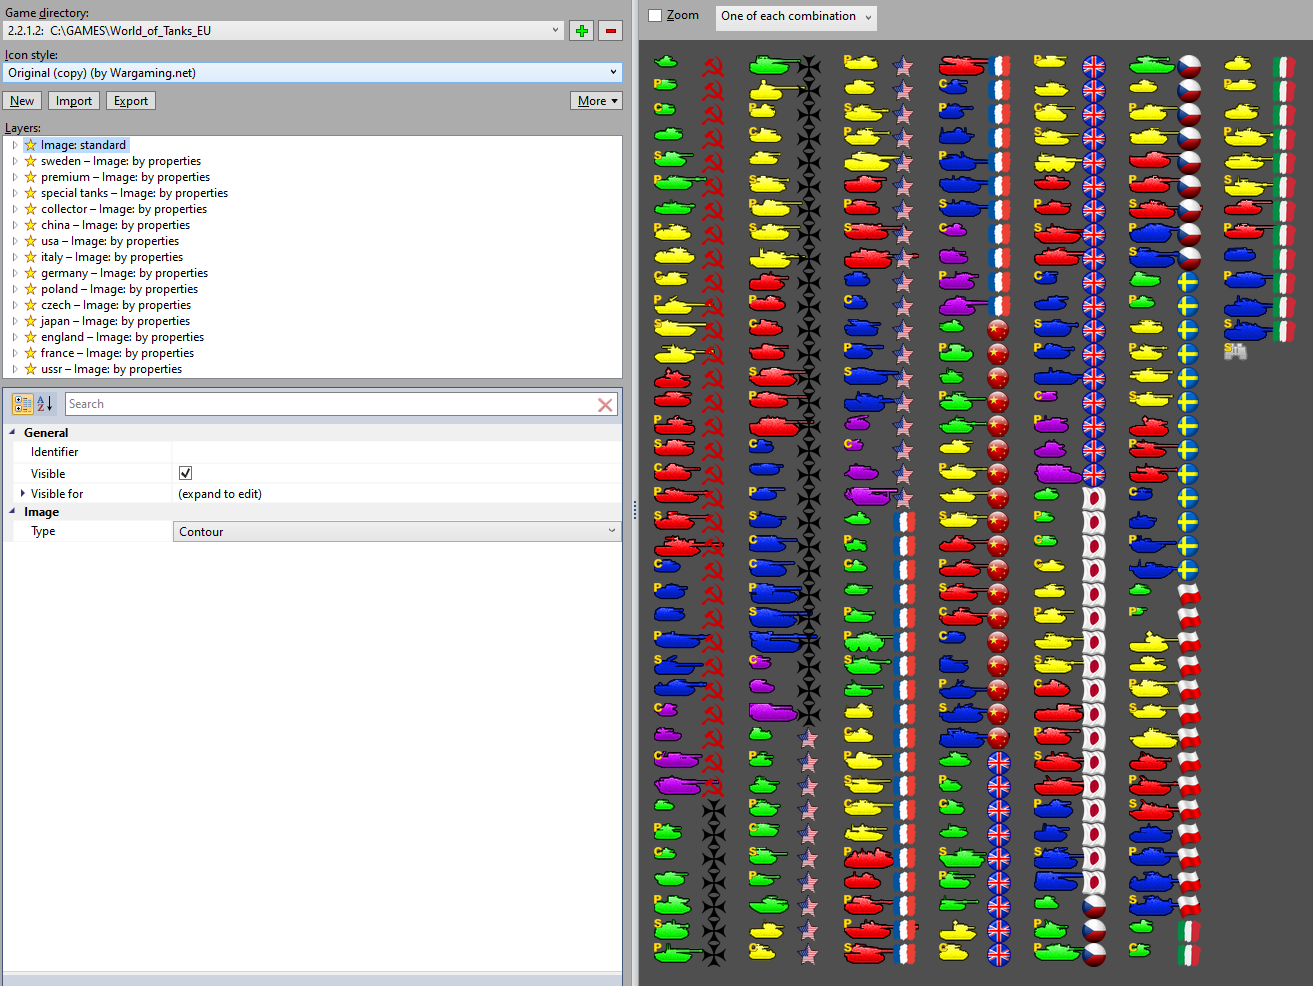Click the Import button
The width and height of the screenshot is (1313, 986).
pos(74,101)
